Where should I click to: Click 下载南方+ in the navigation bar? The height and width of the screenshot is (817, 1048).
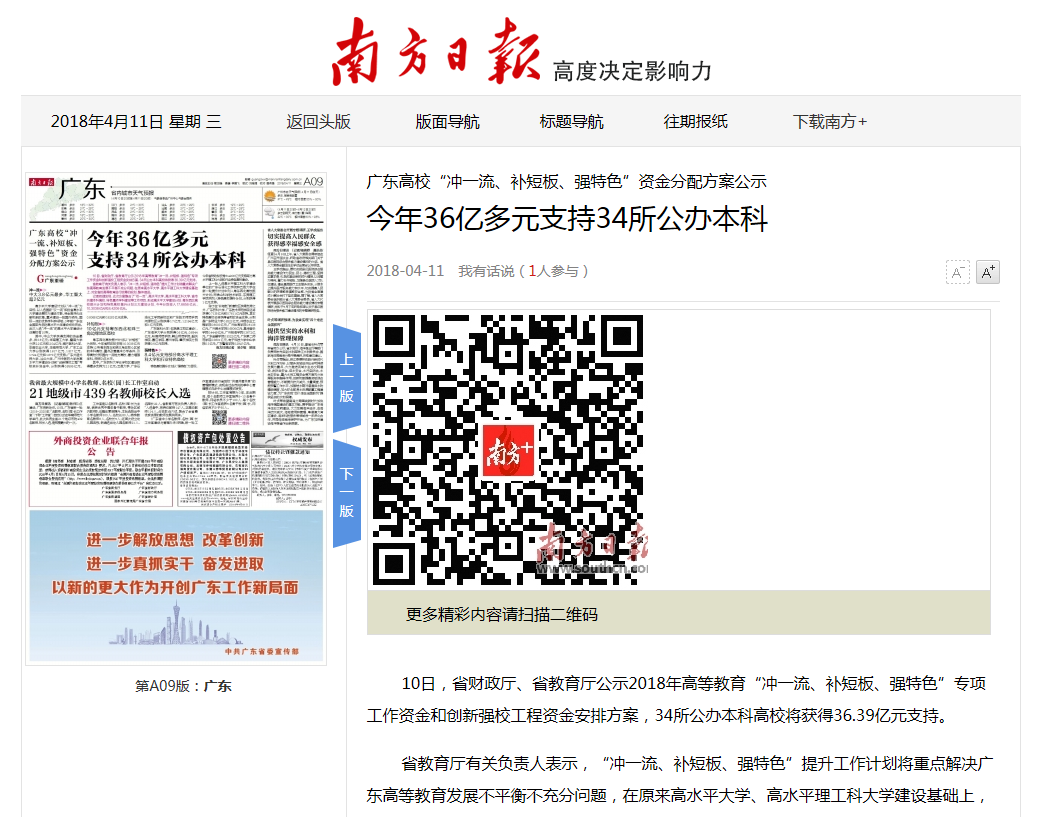point(829,122)
